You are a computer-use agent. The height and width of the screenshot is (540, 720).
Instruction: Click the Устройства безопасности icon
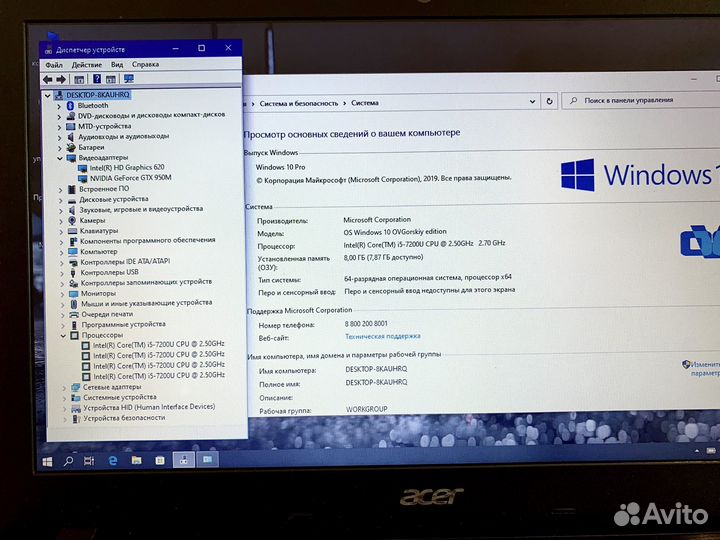click(x=77, y=418)
